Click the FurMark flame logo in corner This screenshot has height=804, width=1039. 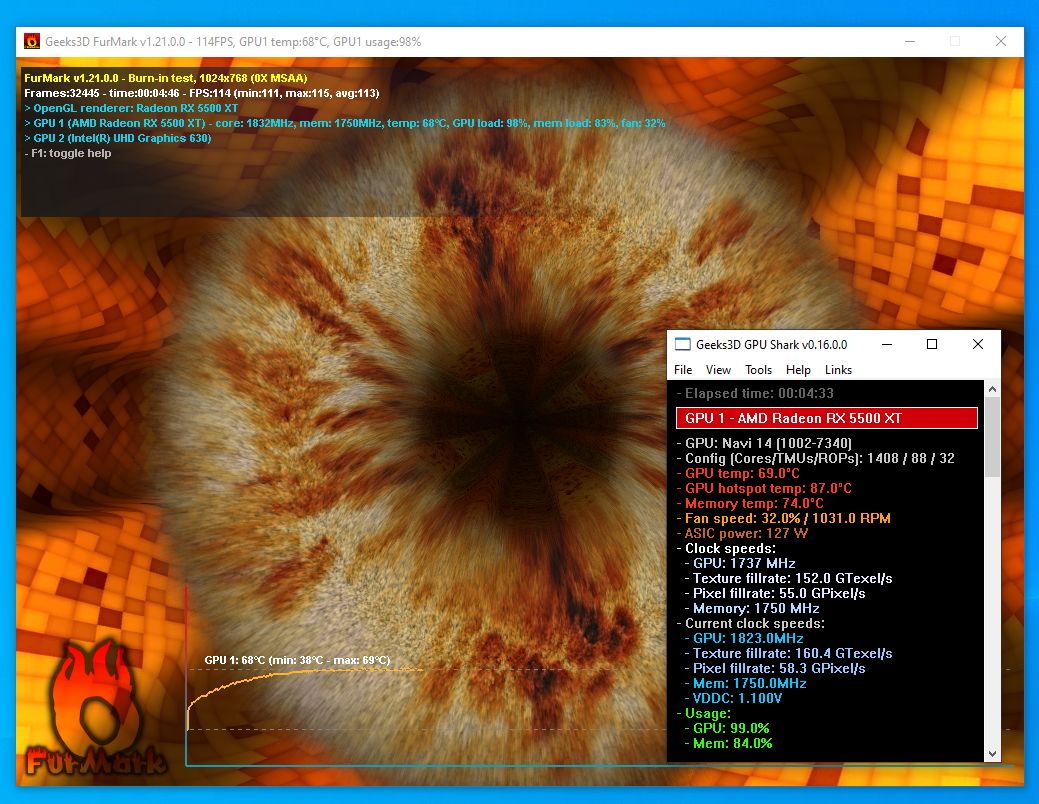pyautogui.click(x=95, y=708)
